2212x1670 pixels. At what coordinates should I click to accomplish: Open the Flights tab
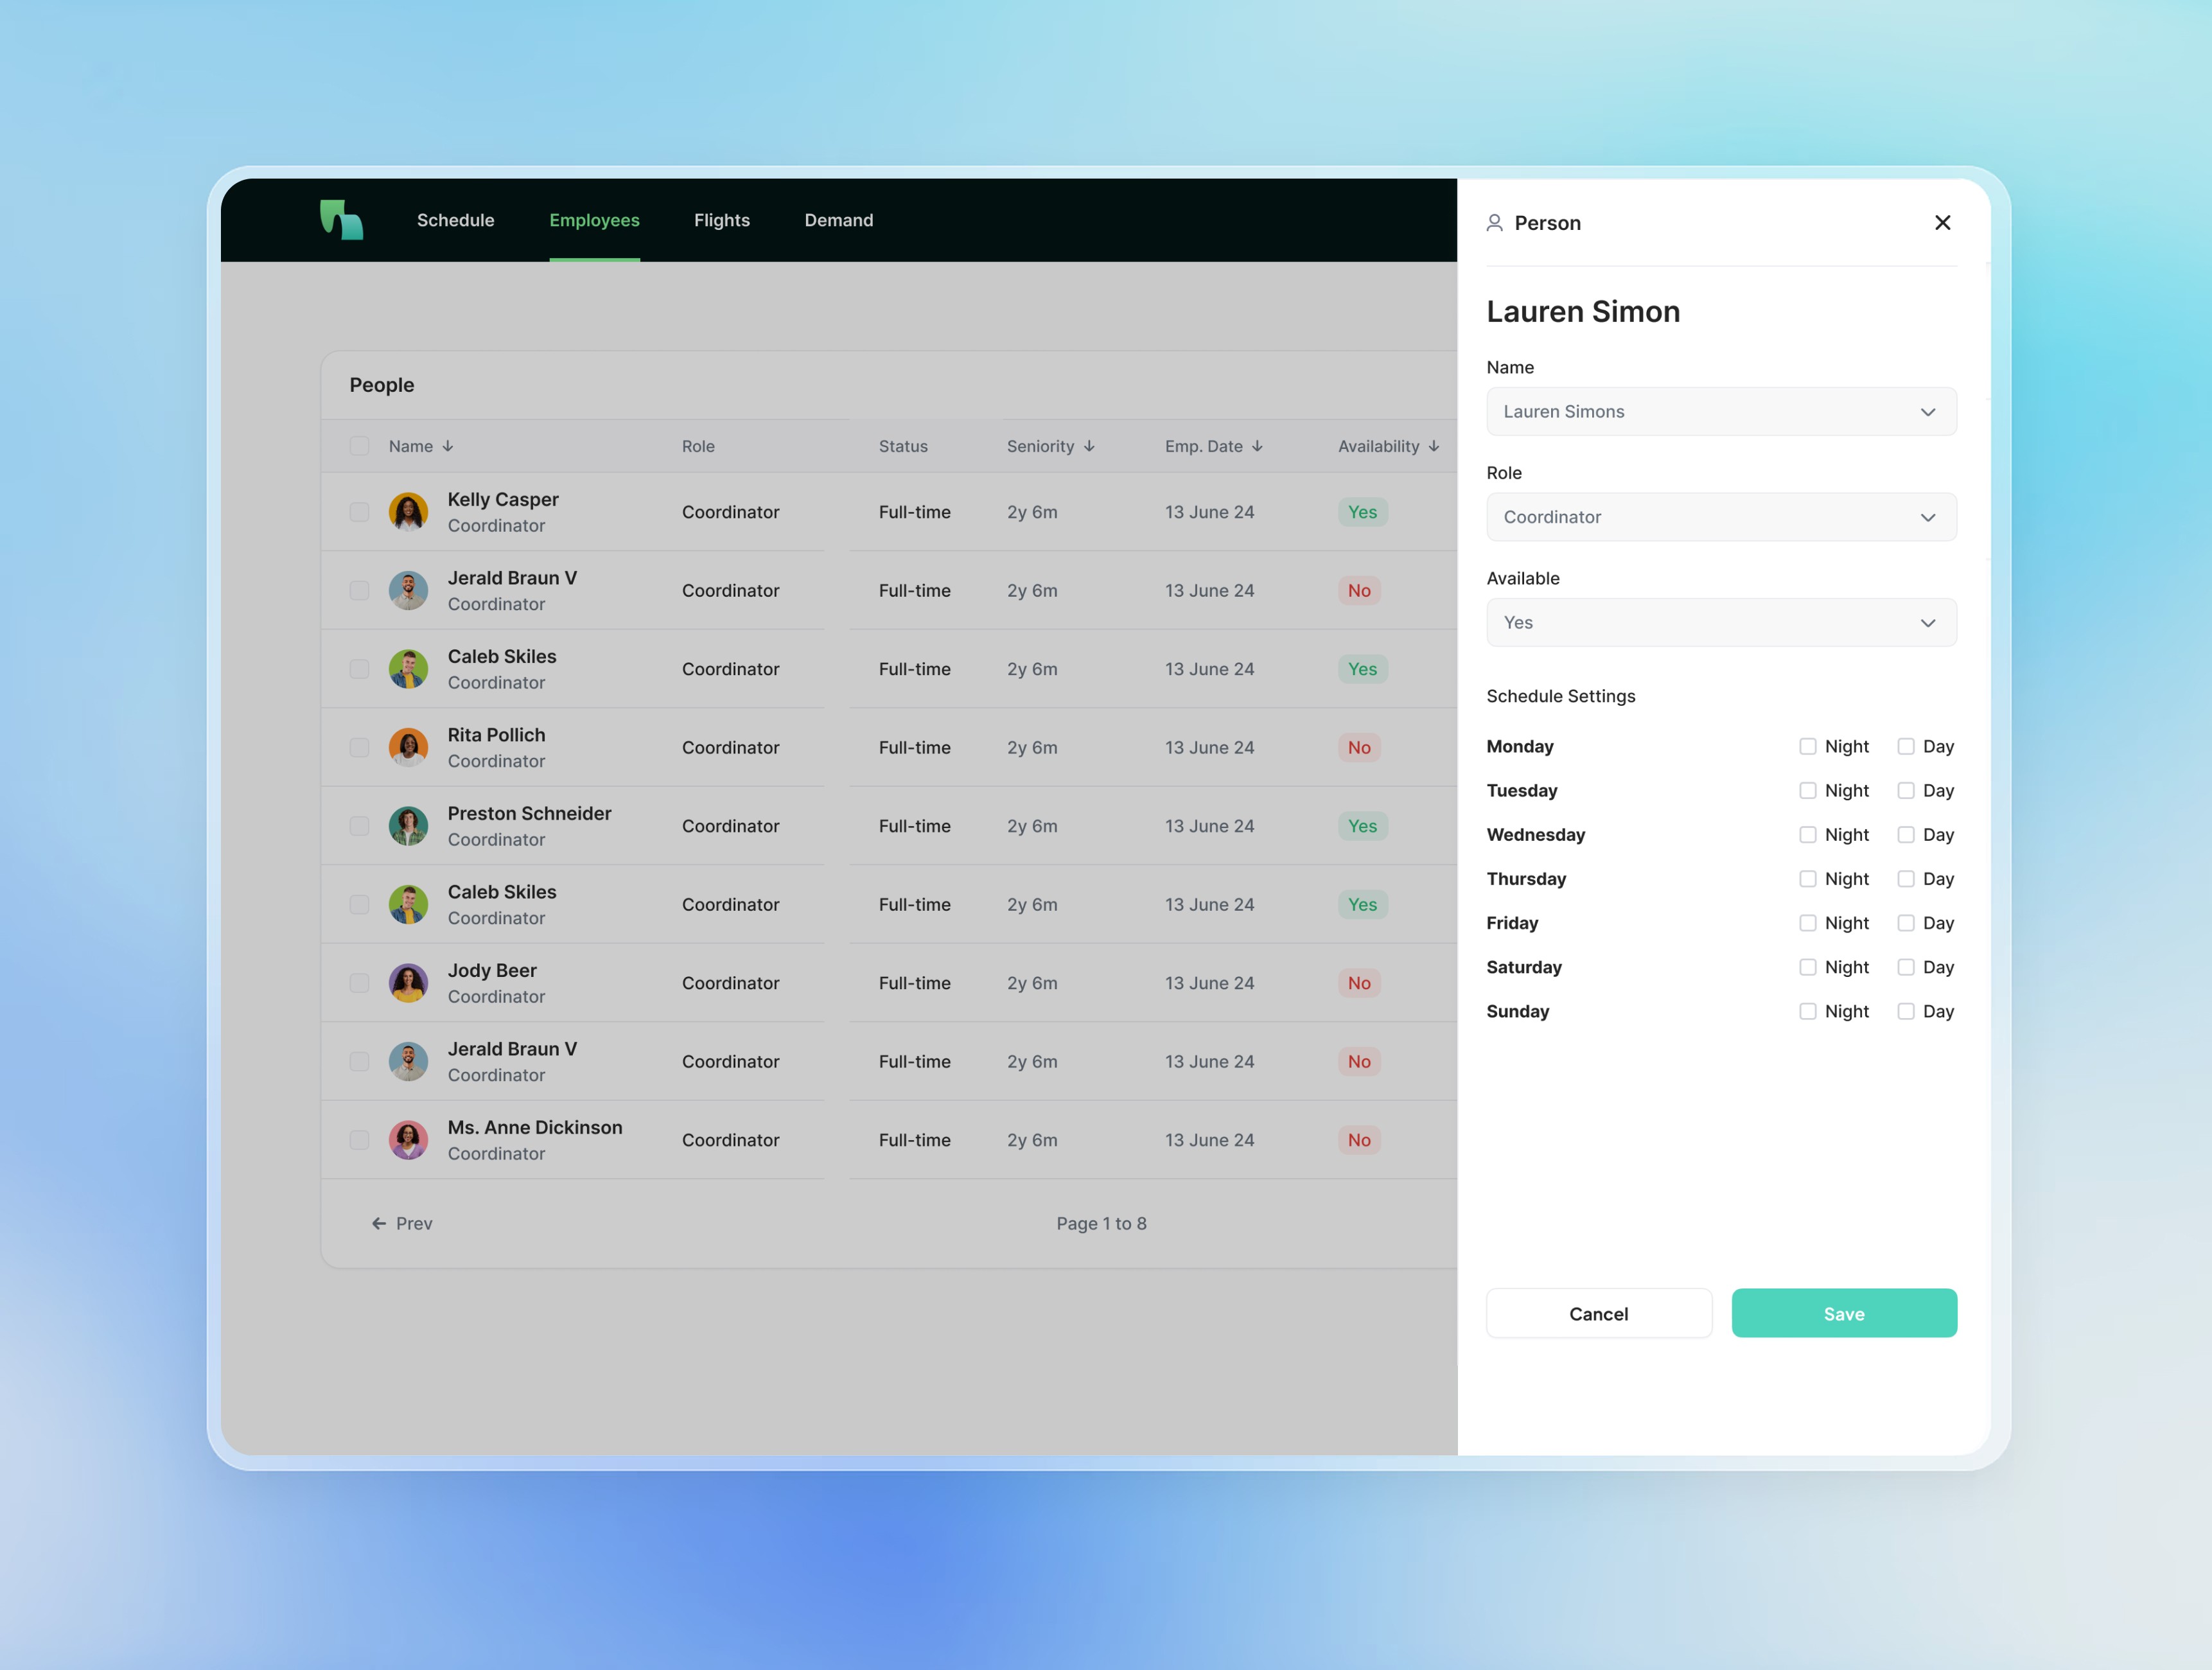[721, 220]
